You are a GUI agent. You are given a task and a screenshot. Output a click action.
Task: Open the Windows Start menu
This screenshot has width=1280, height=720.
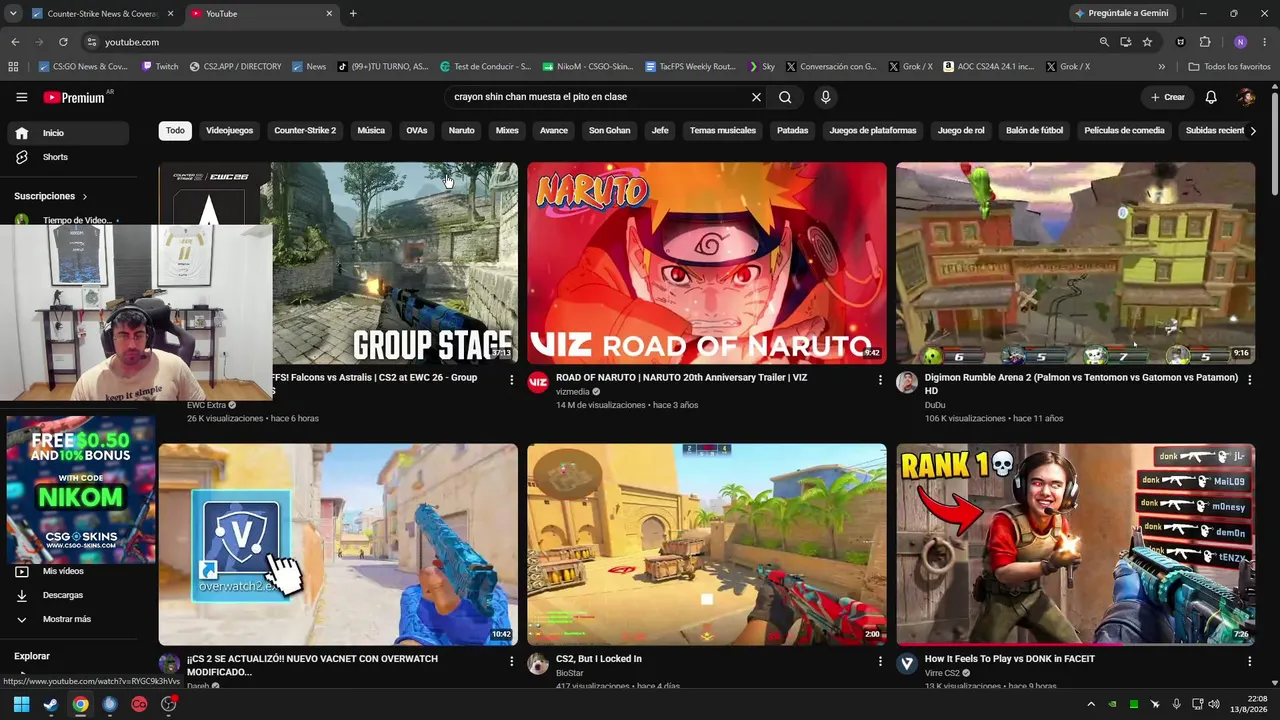coord(21,704)
